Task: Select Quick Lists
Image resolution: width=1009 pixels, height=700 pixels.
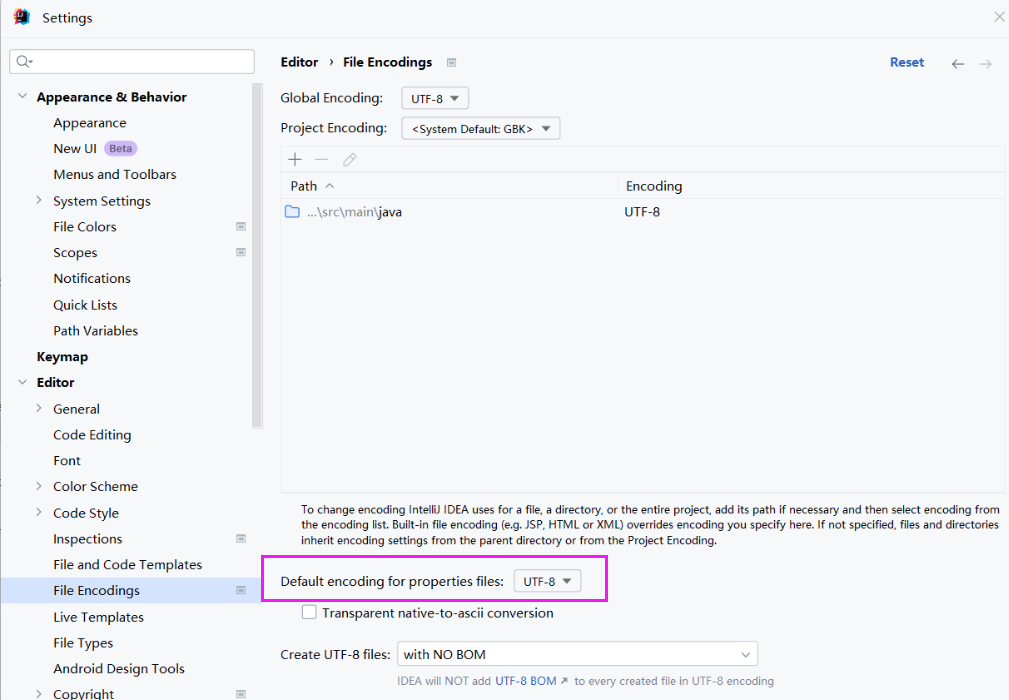Action: pos(85,305)
